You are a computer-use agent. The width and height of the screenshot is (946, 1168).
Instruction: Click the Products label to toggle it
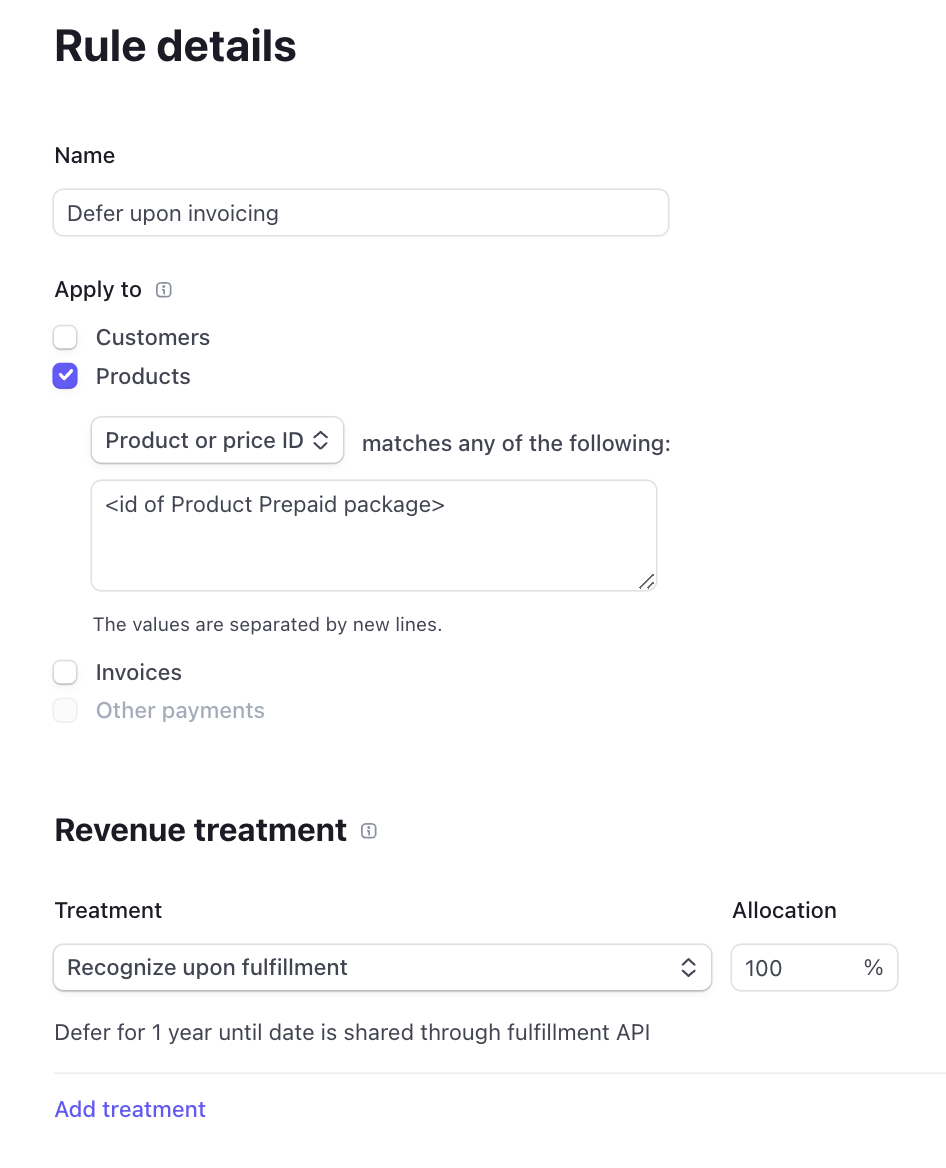pyautogui.click(x=143, y=375)
